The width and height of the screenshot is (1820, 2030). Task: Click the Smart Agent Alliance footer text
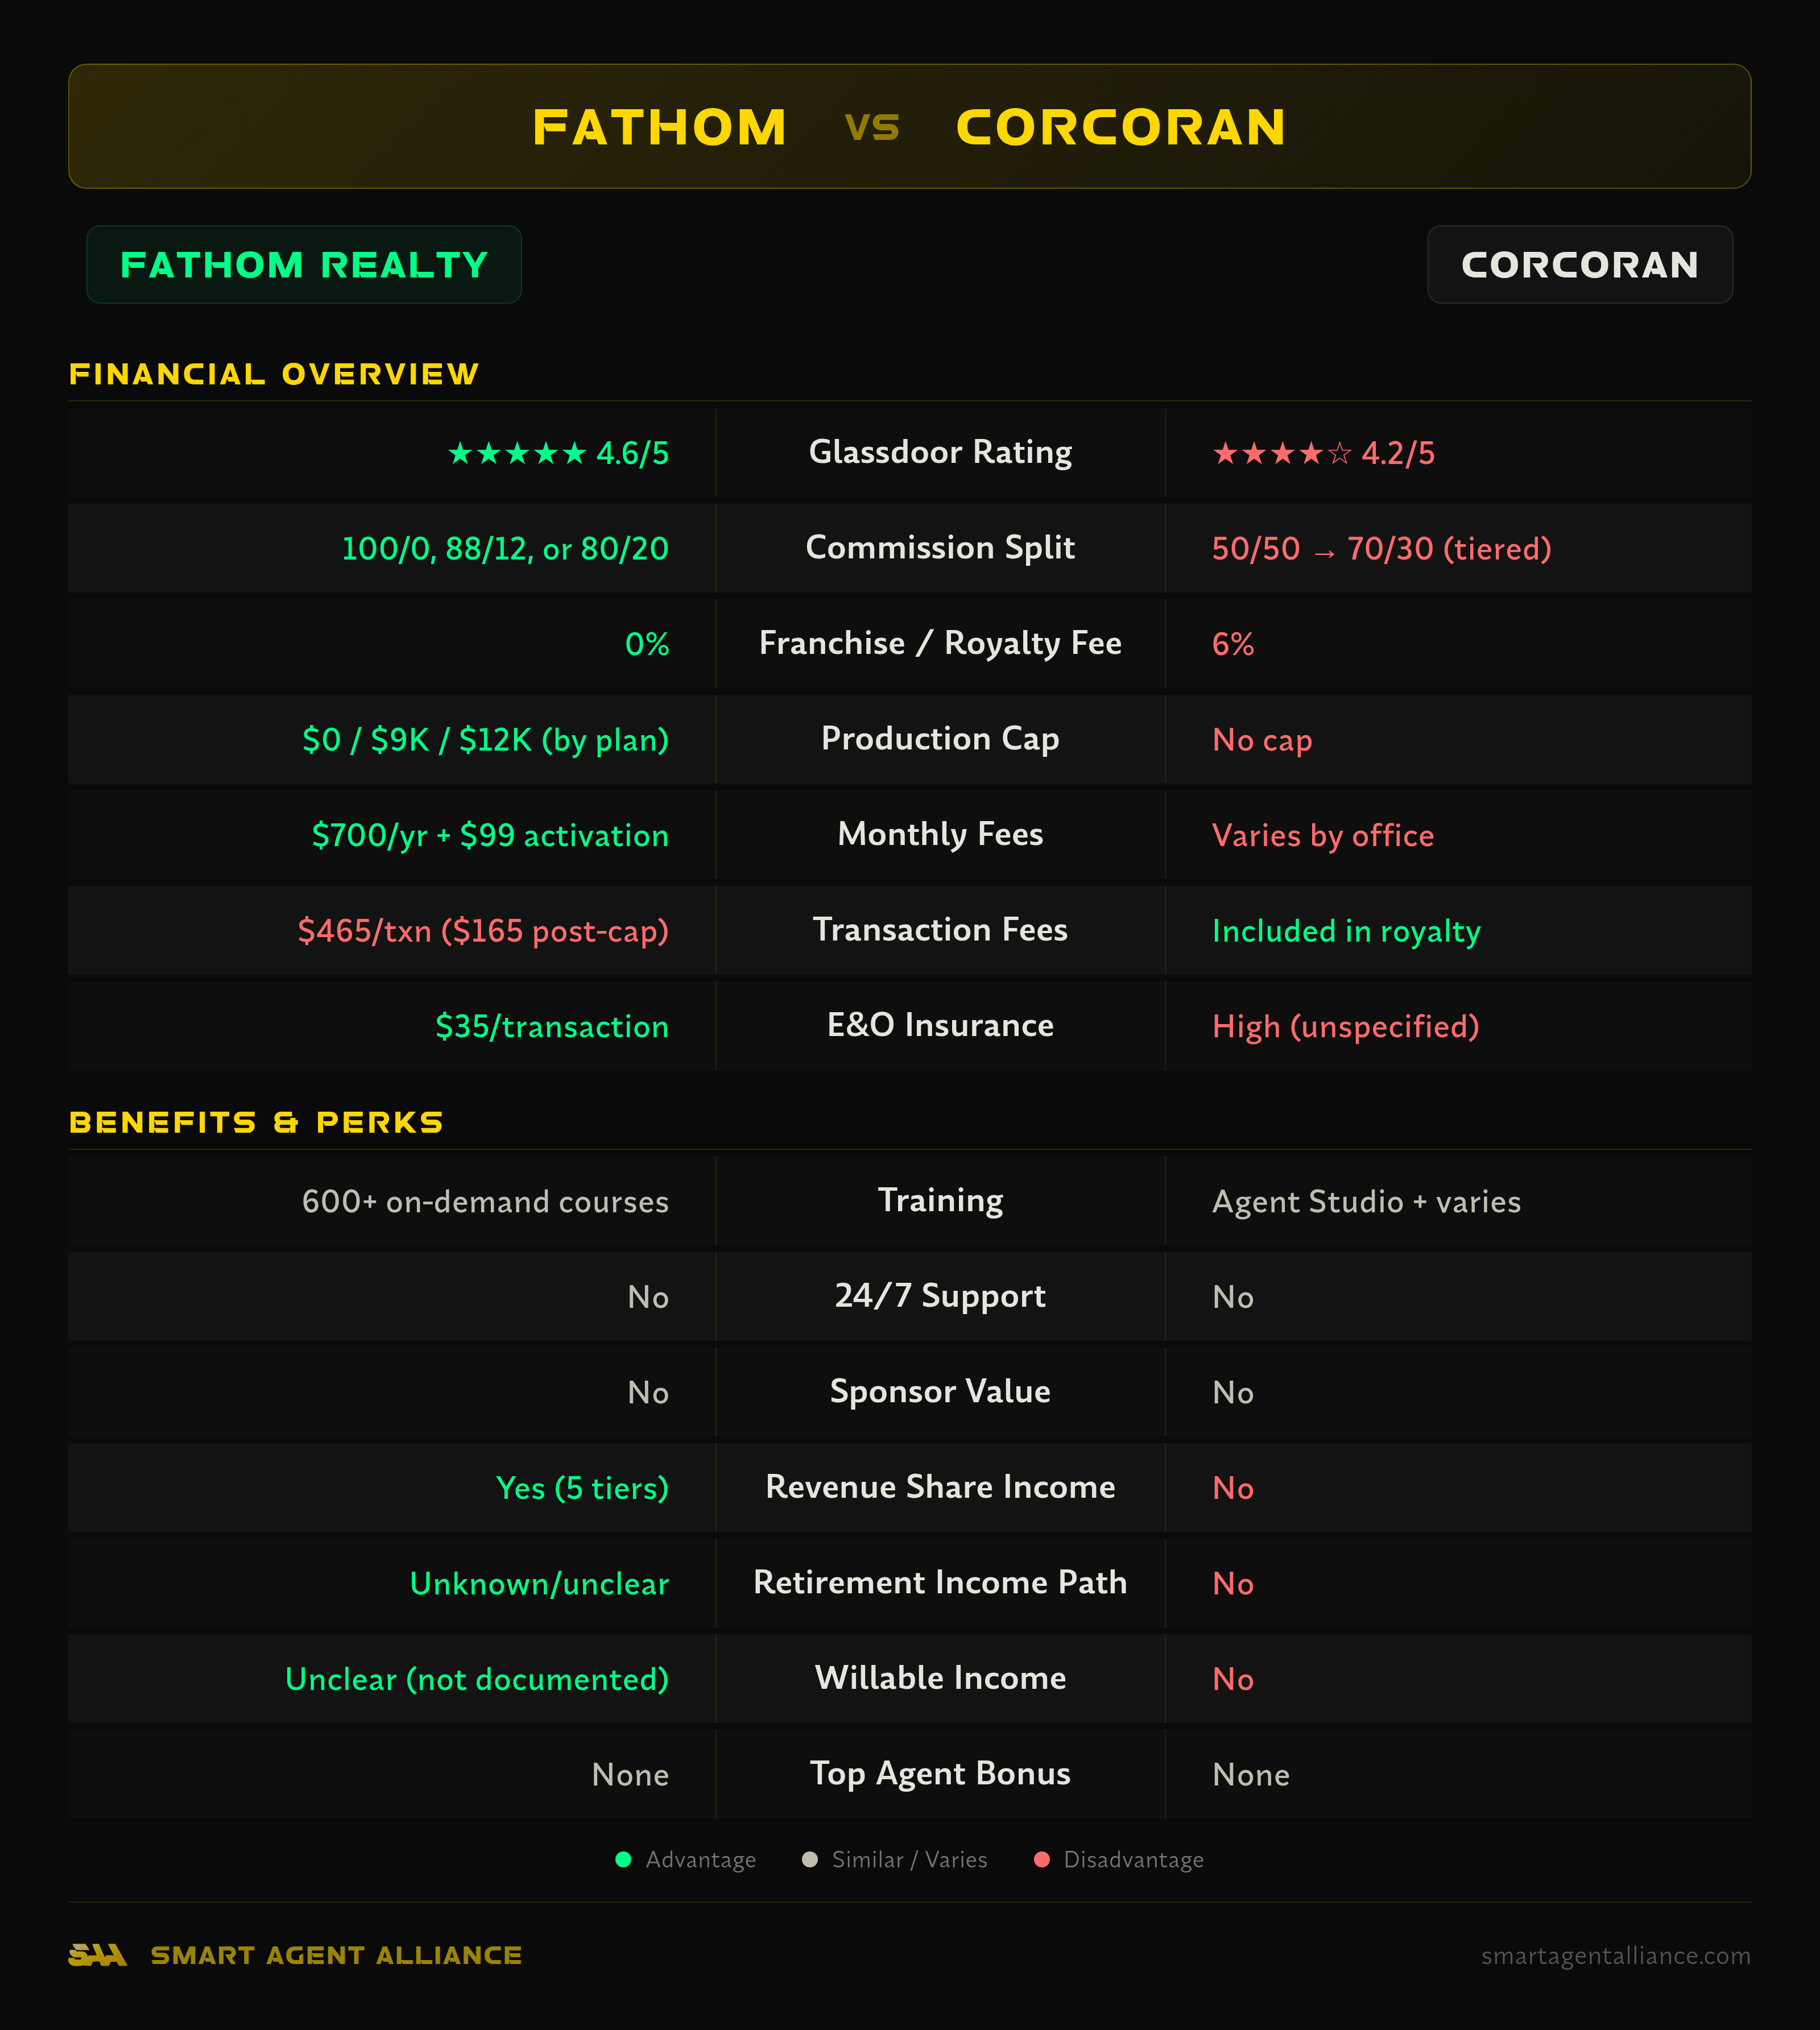[336, 1955]
